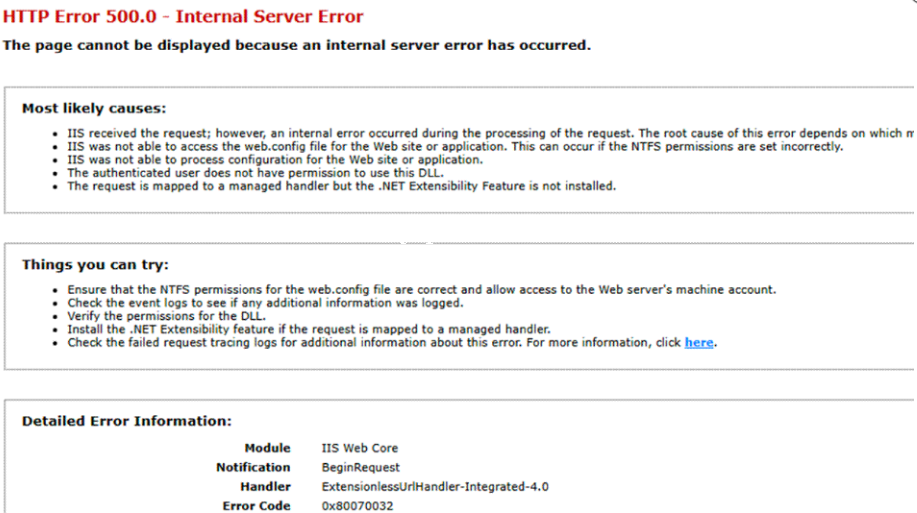Screen dimensions: 917x513
Task: Click the 'BeginRequest' notification value
Action: pyautogui.click(x=360, y=467)
